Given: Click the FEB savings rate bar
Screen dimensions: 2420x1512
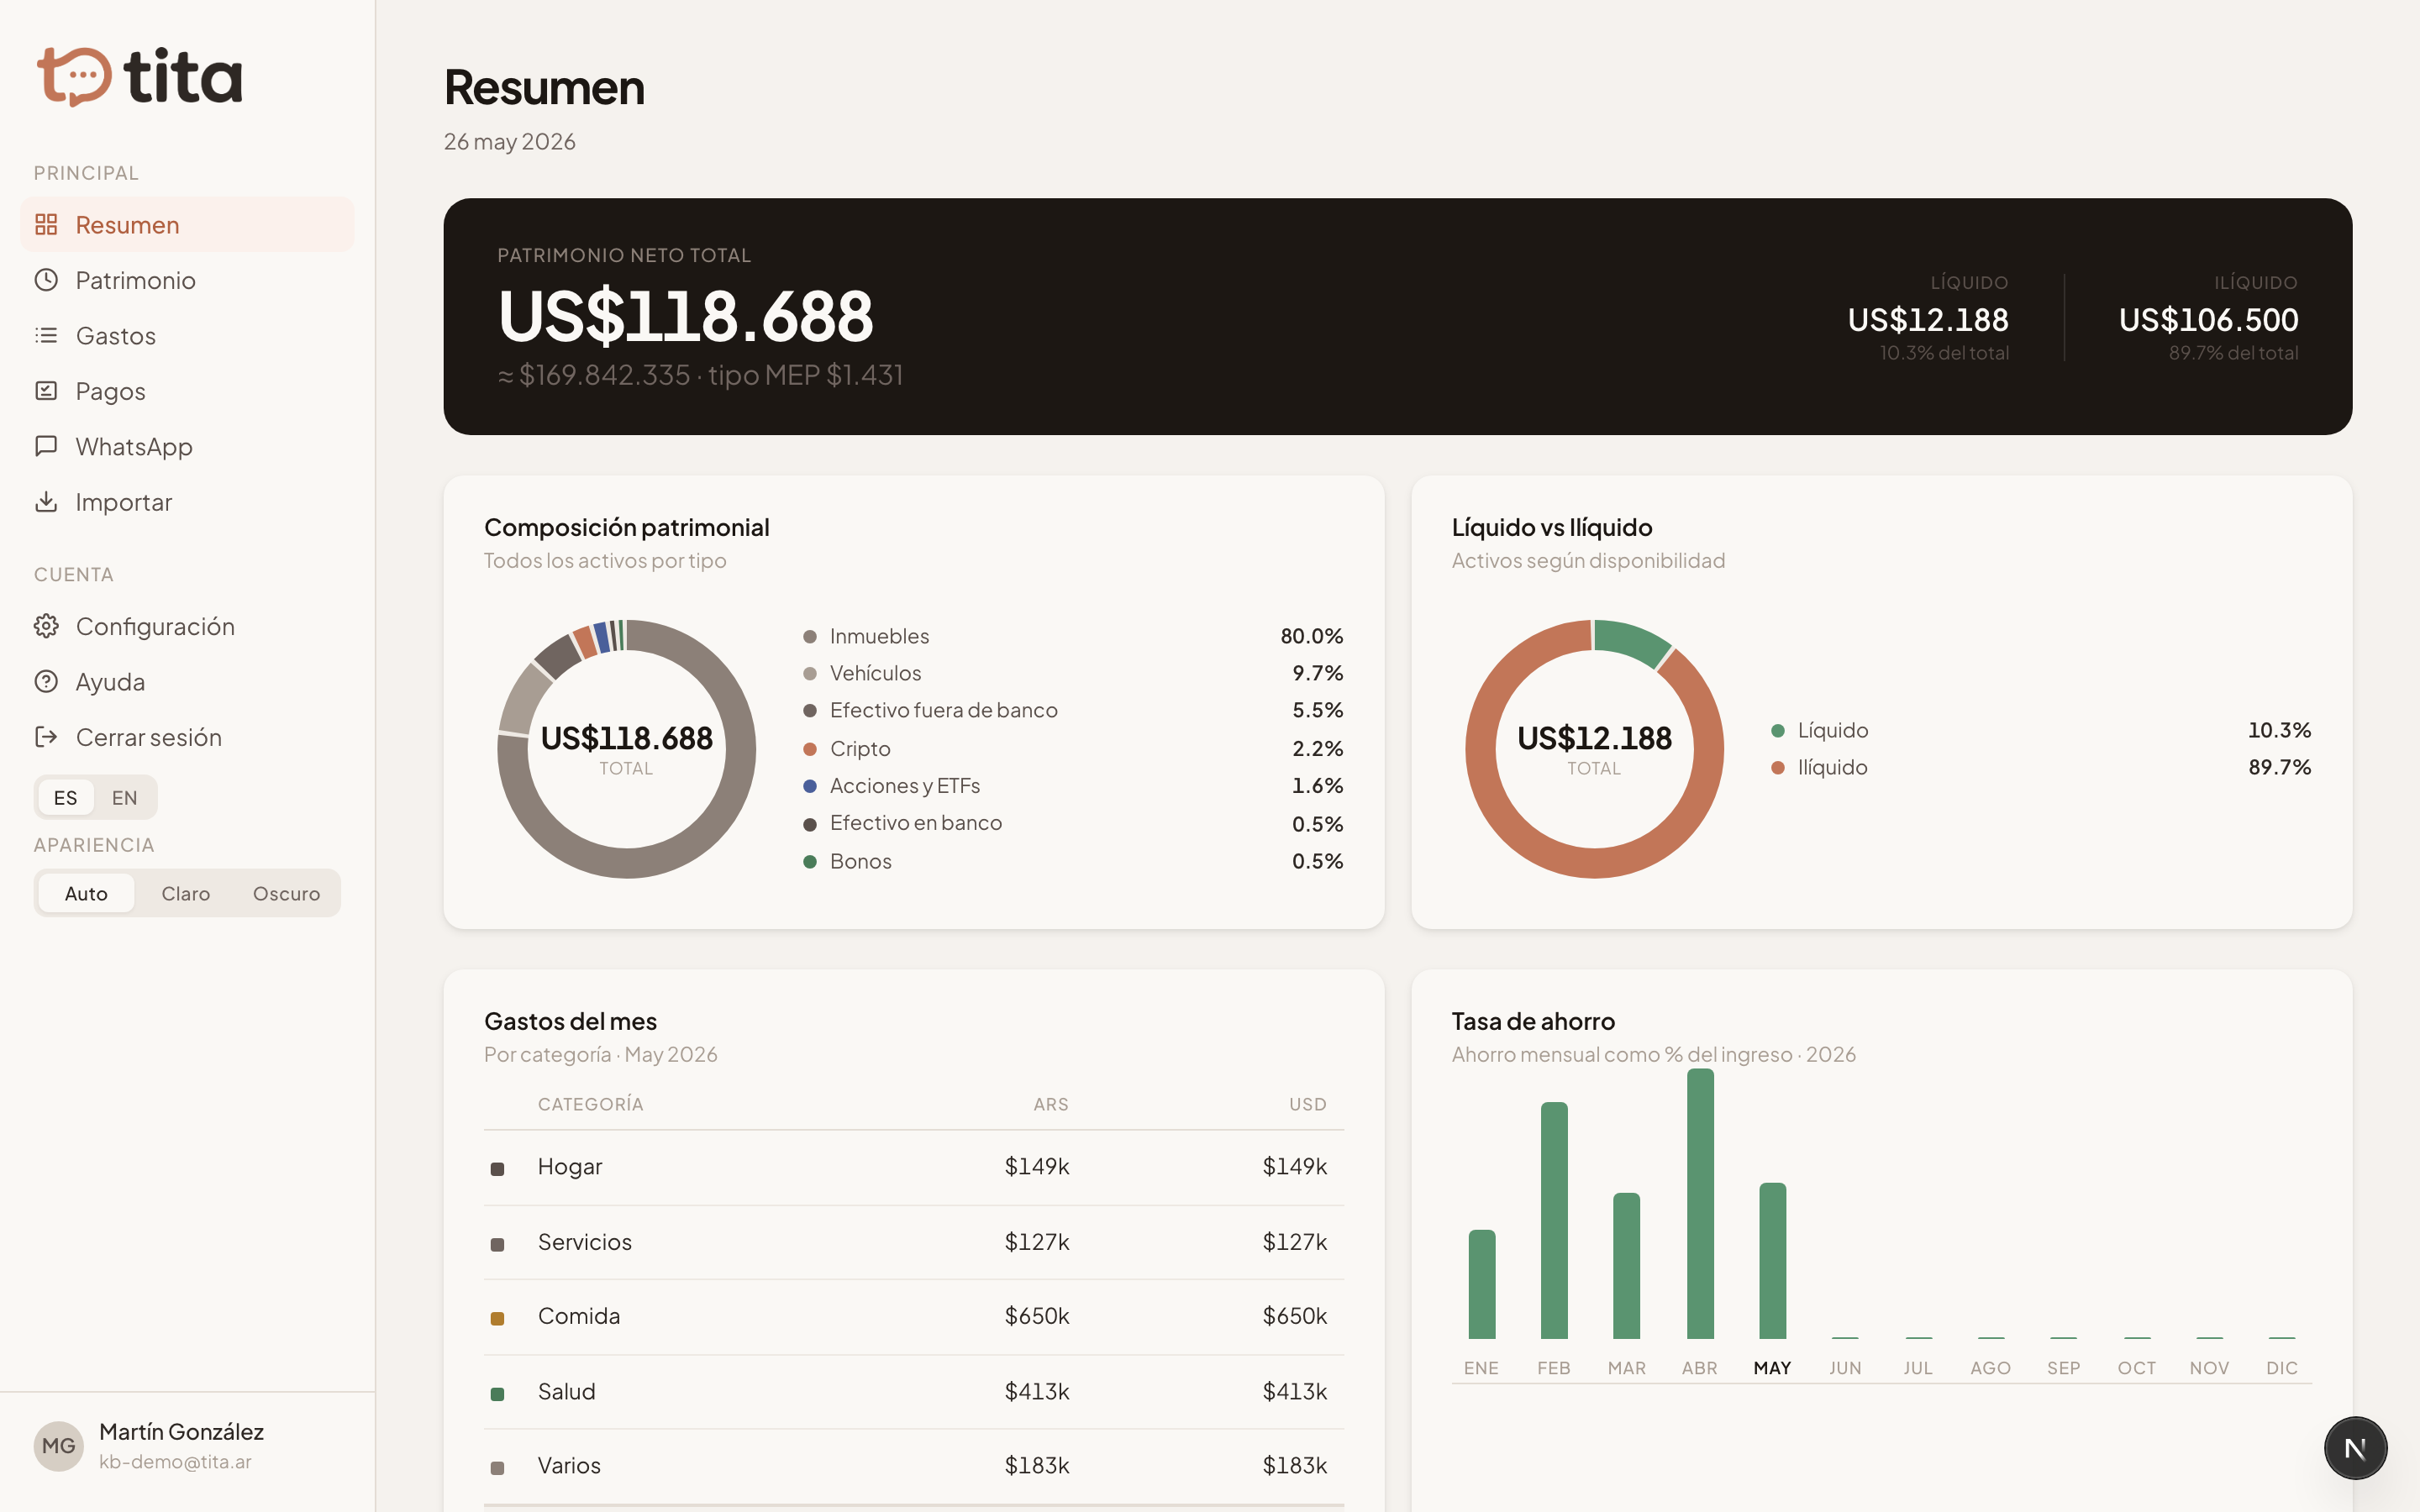Looking at the screenshot, I should click(1554, 1221).
